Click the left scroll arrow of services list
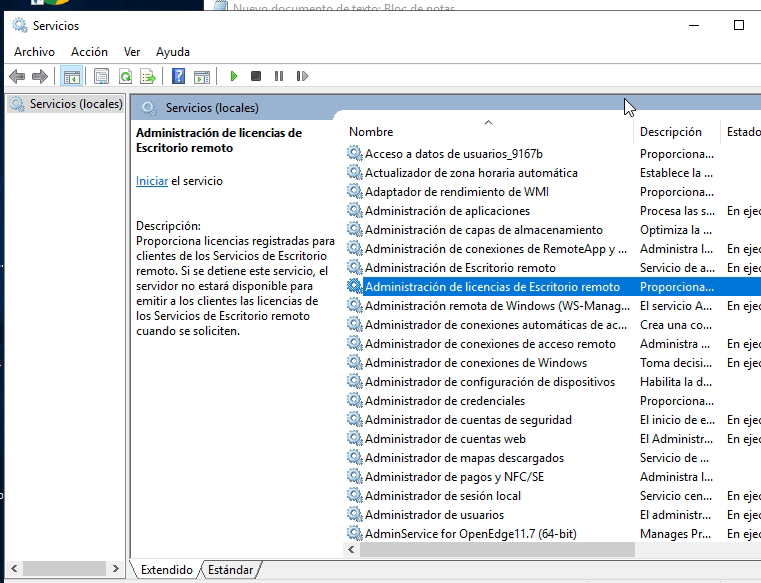 point(351,550)
